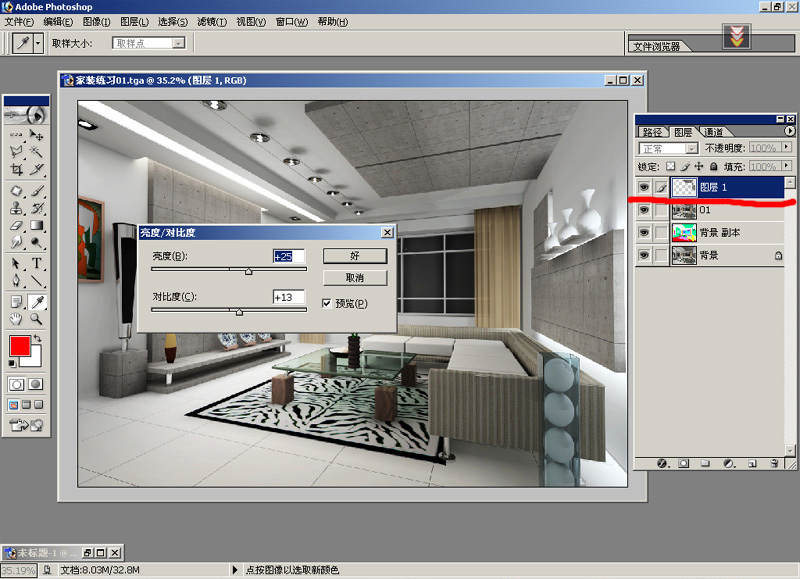Select the Brush tool
This screenshot has height=579, width=800.
pos(36,191)
